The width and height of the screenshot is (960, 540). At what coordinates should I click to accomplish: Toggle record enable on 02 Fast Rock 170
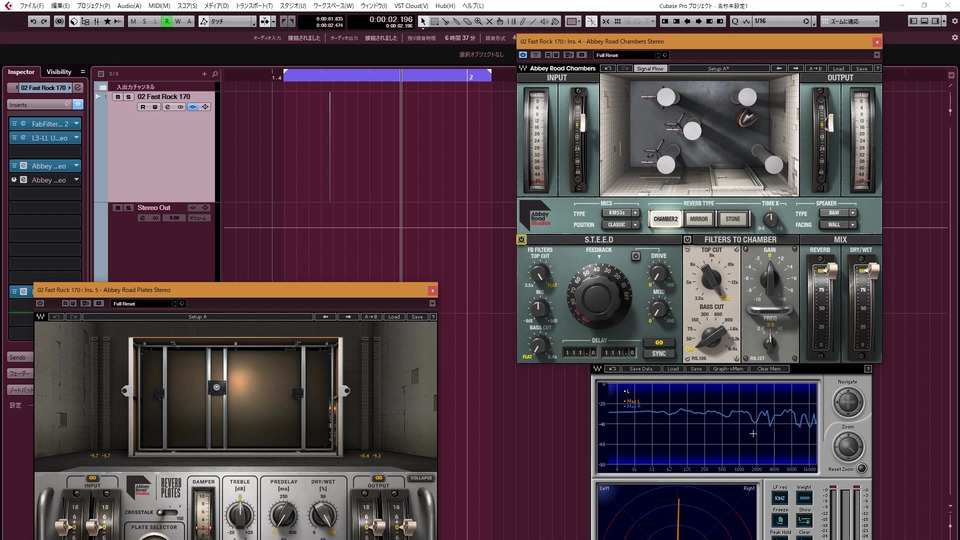143,107
